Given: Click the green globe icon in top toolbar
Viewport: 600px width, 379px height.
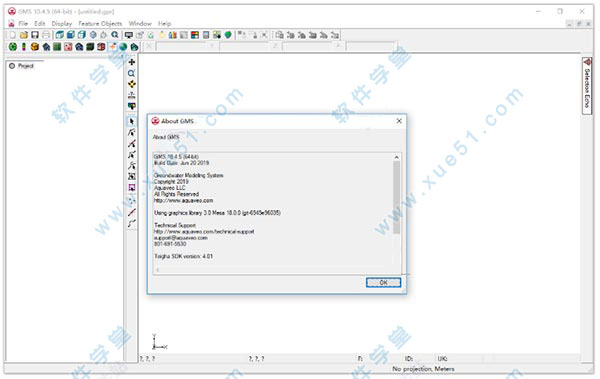Looking at the screenshot, I should pos(228,35).
